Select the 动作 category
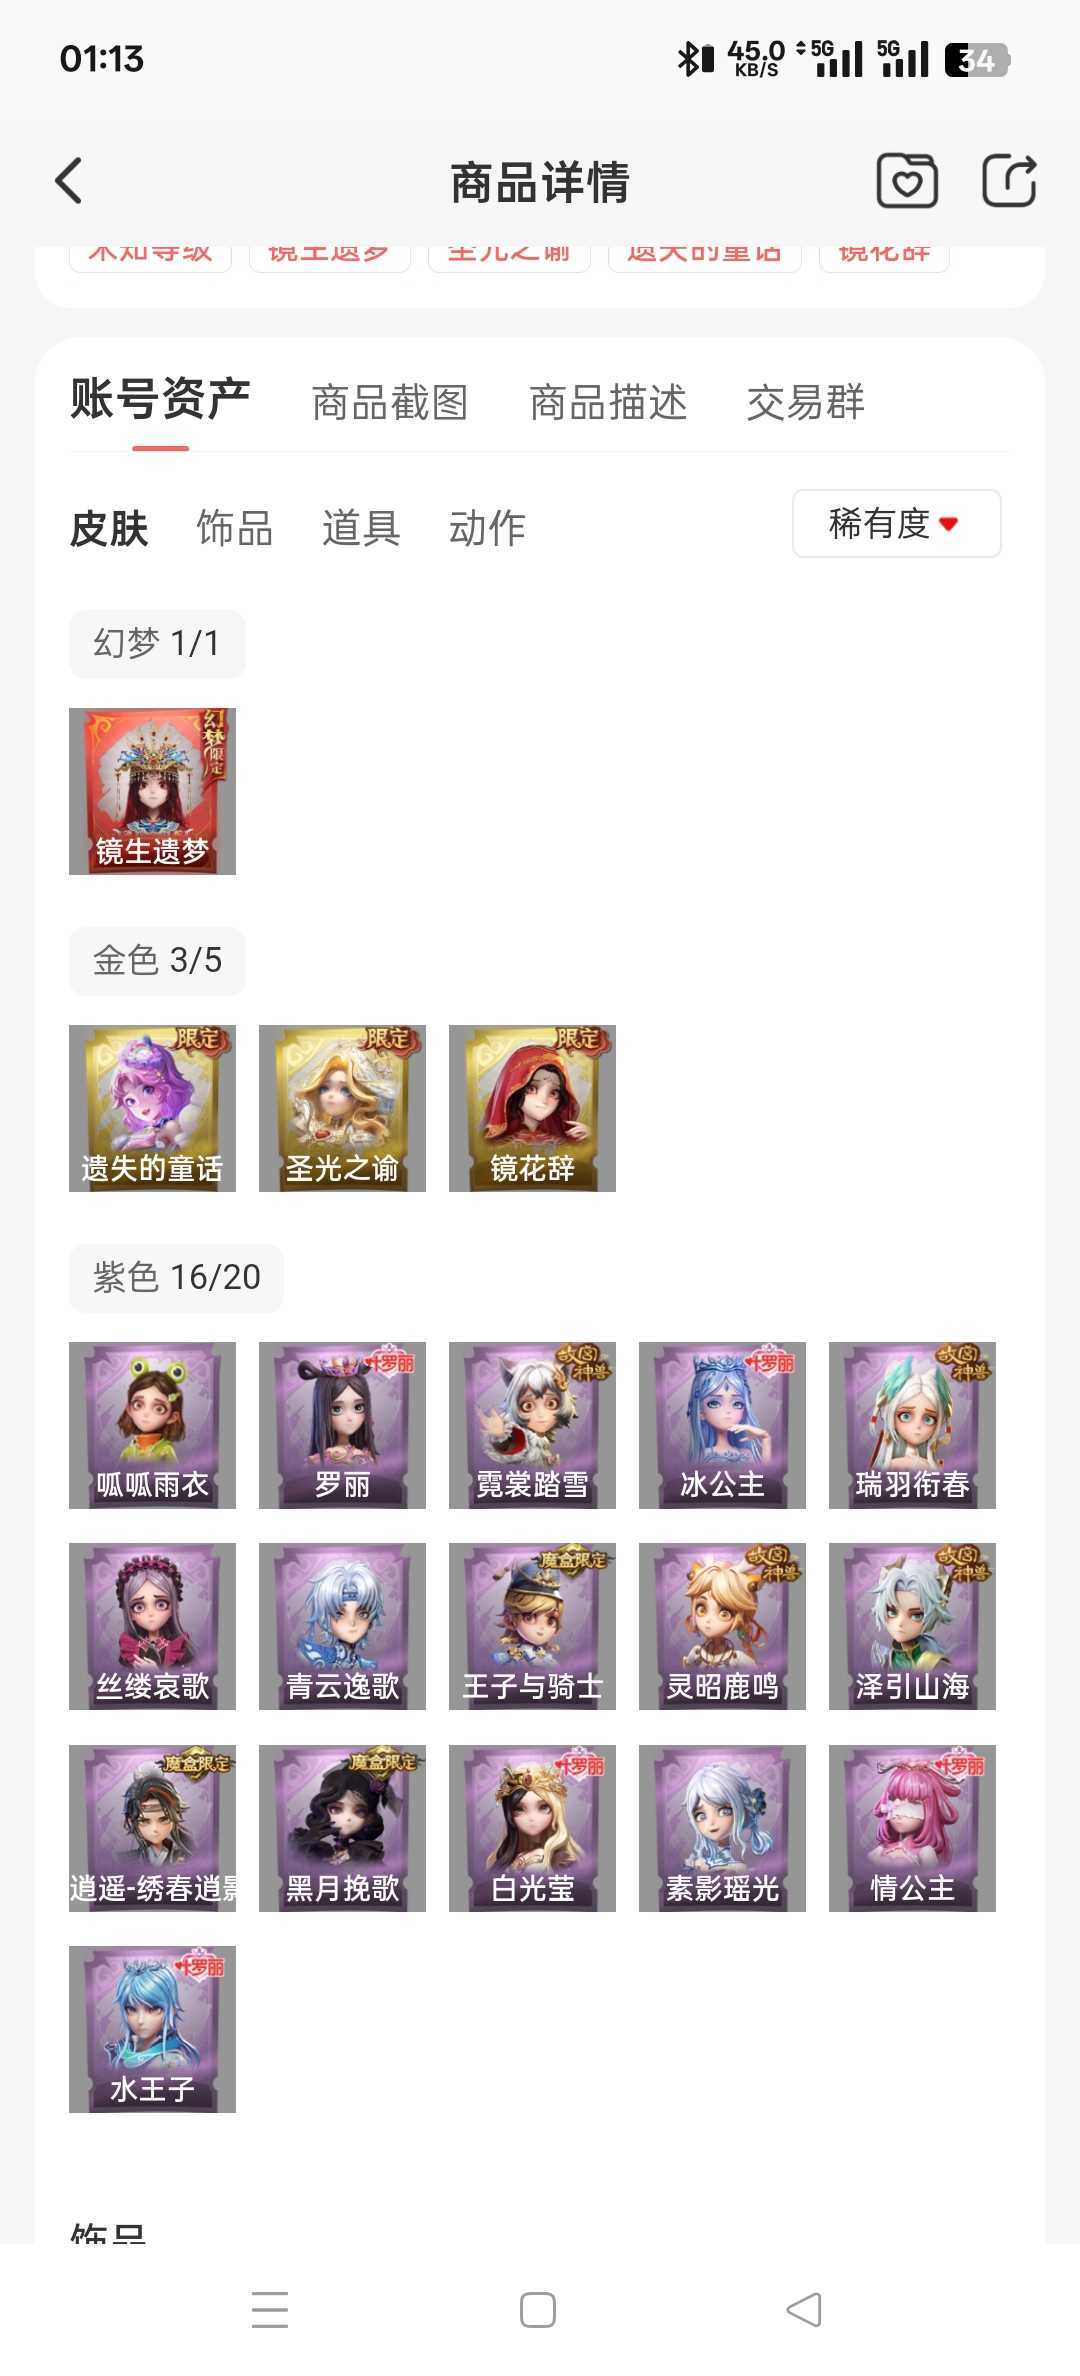 (x=487, y=528)
